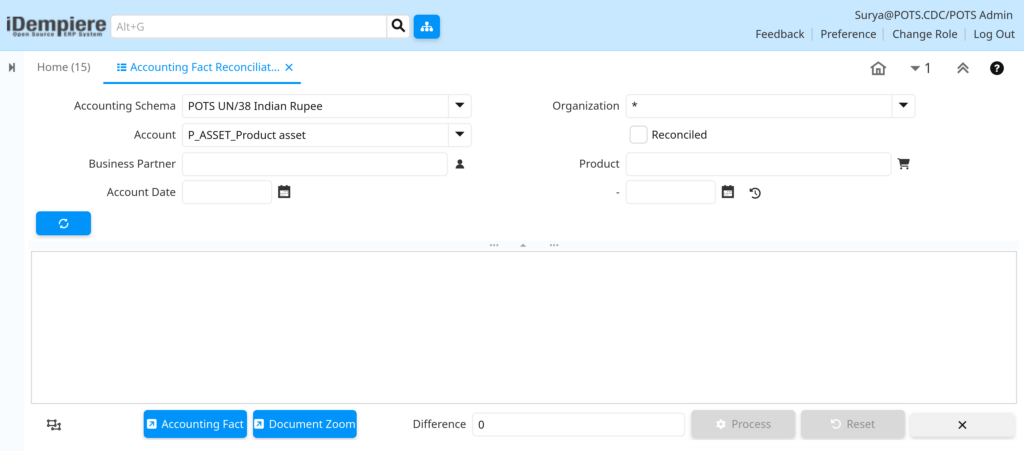The image size is (1024, 451).
Task: Click the Accounting Fact zoom button
Action: (x=195, y=424)
